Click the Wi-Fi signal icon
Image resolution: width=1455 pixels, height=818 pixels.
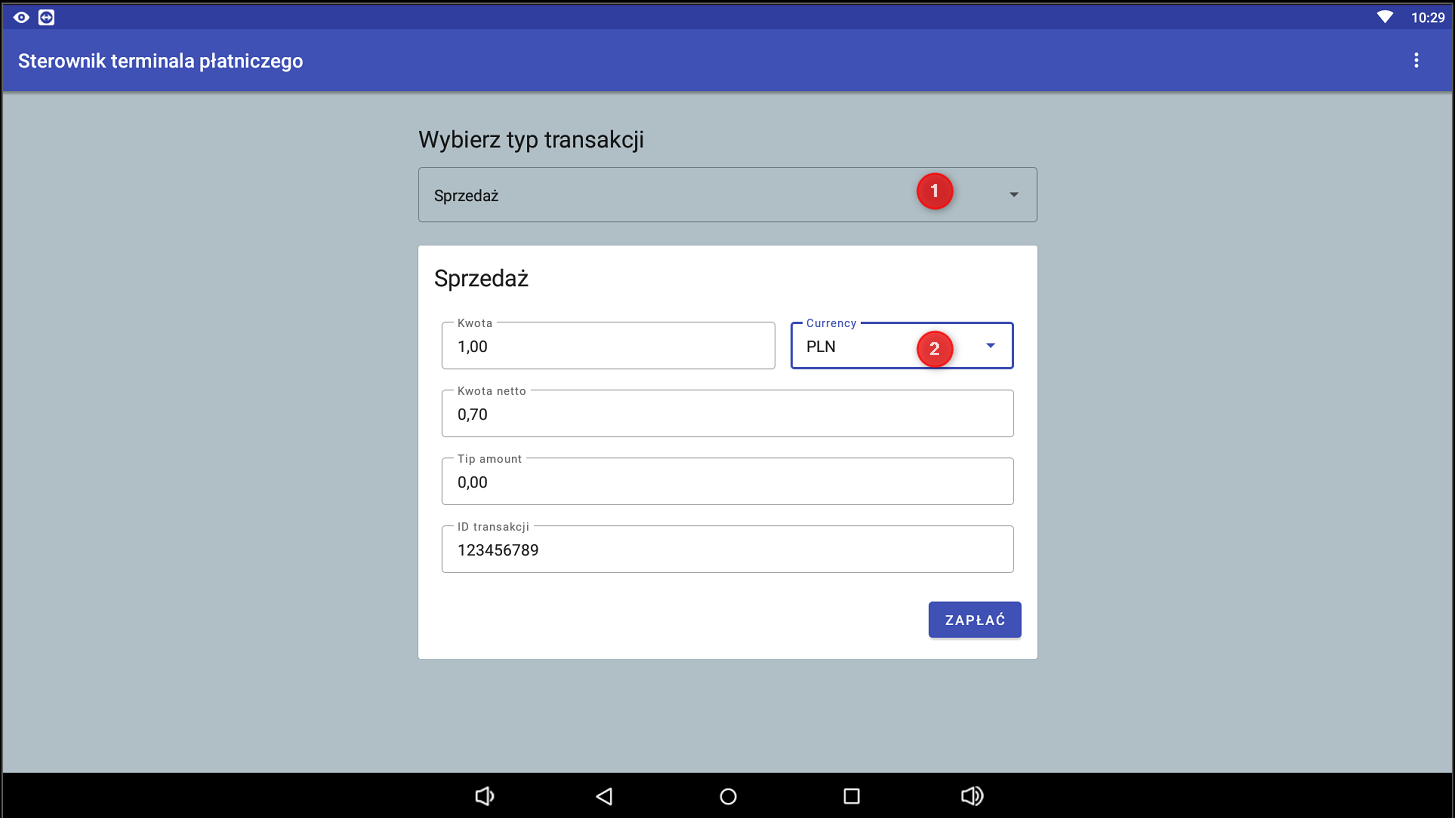[1385, 17]
